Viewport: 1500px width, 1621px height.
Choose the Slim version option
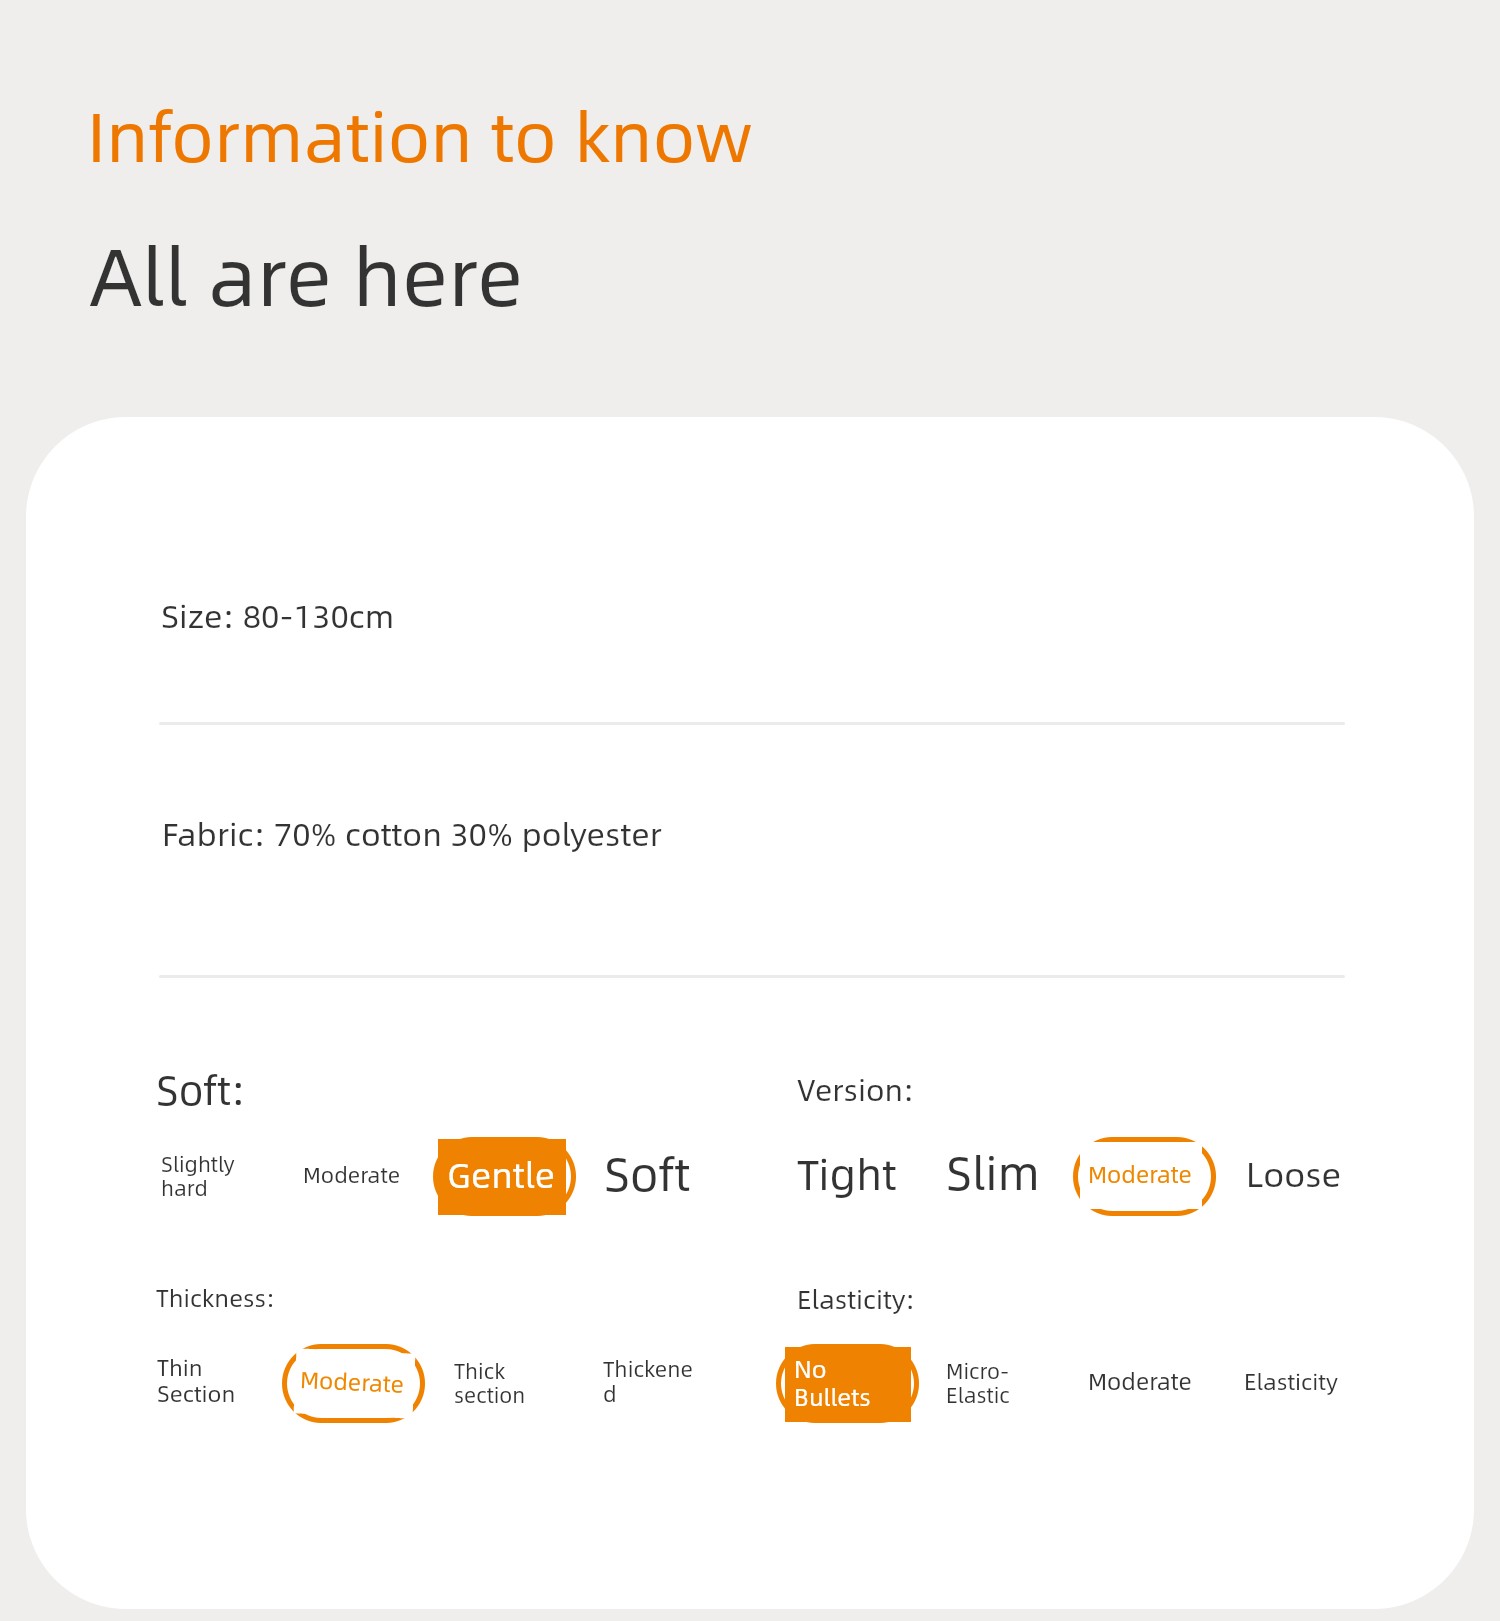tap(992, 1174)
